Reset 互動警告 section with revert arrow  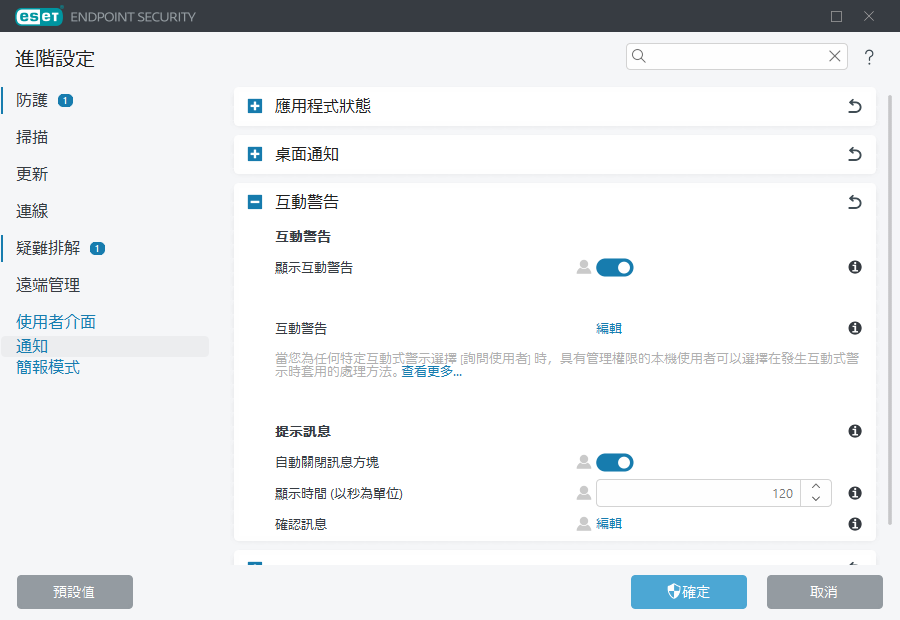tap(854, 202)
